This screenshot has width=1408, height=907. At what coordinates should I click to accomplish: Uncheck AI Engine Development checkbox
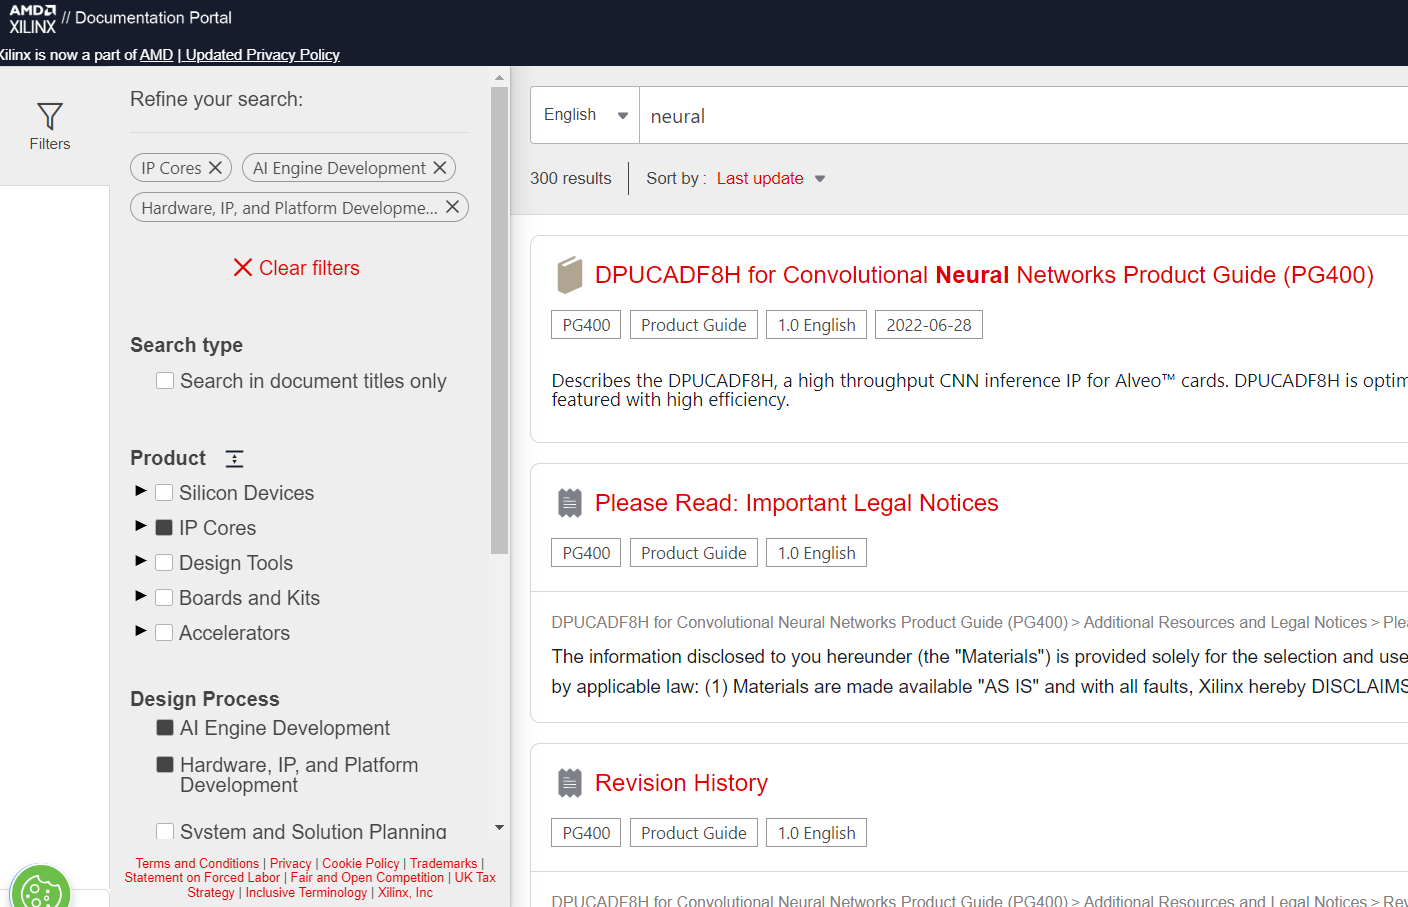165,728
